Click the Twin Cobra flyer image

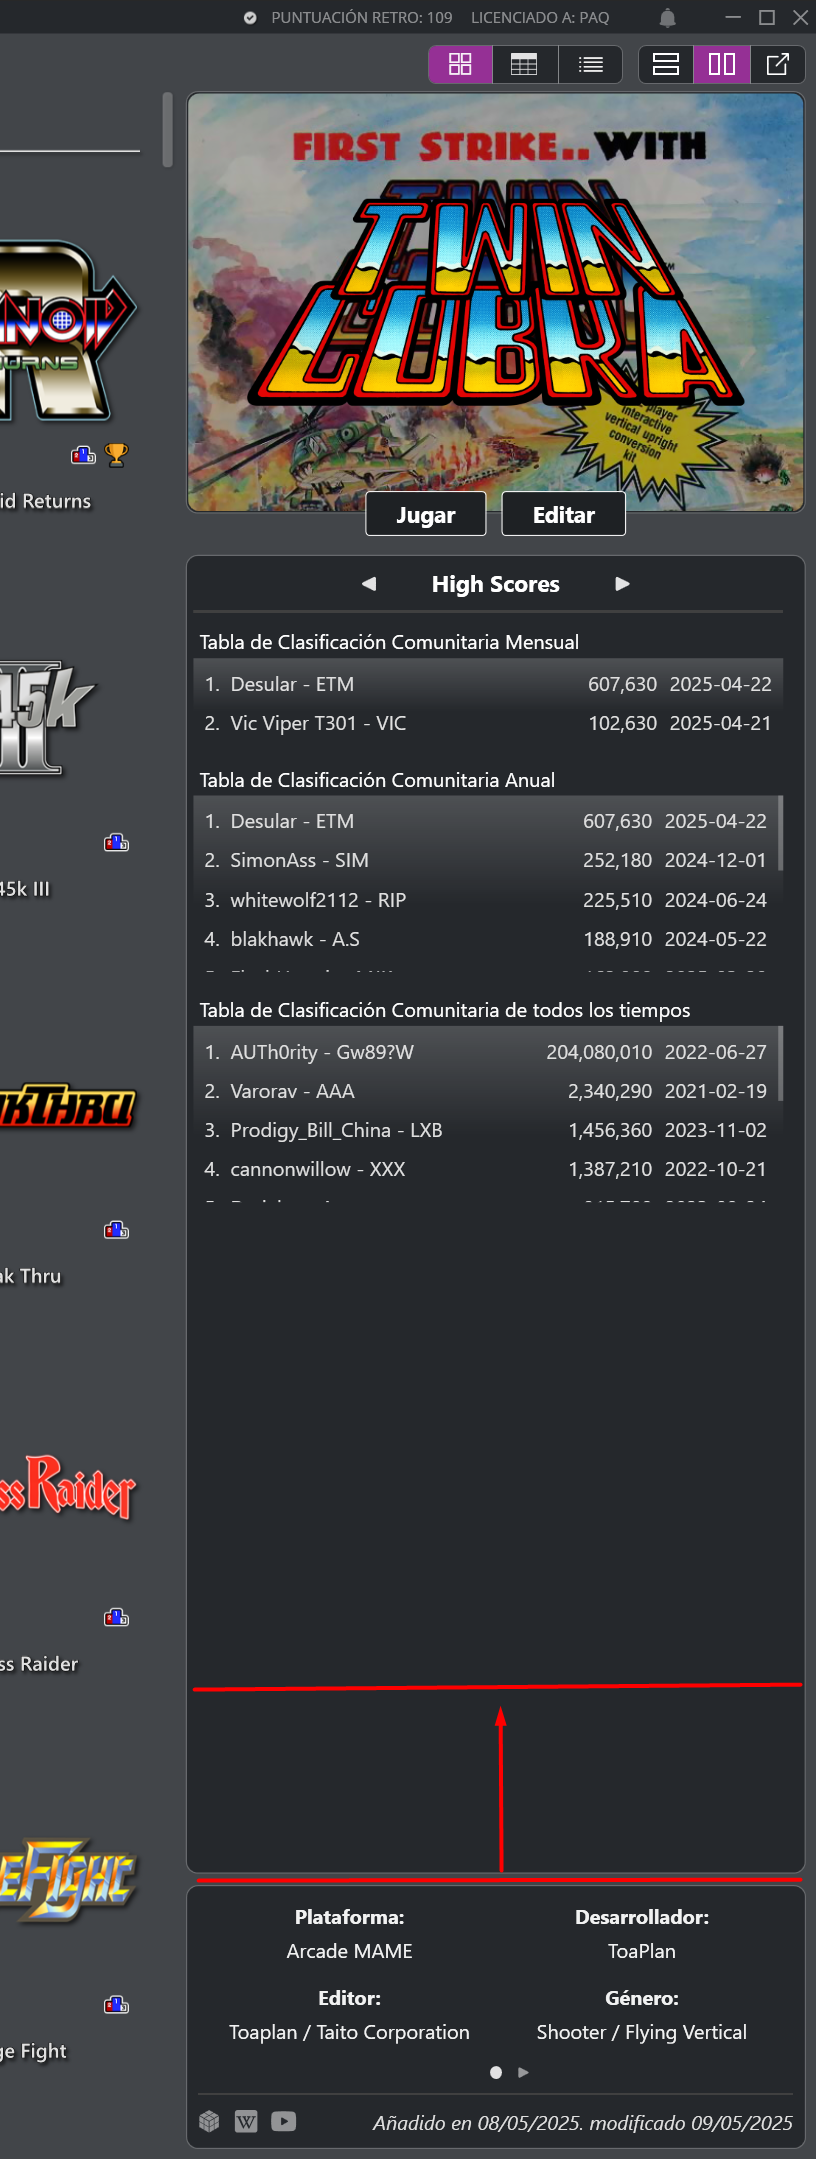[496, 302]
